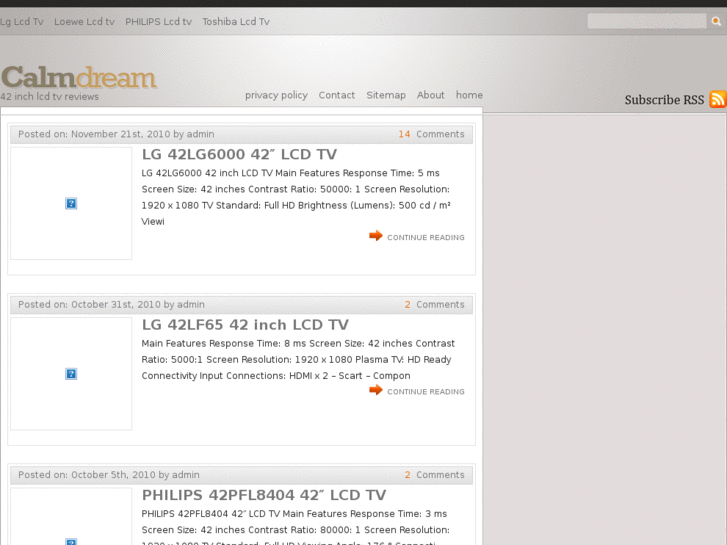The image size is (727, 545).
Task: Continue reading the LG 42LG6000 post
Action: click(x=426, y=237)
